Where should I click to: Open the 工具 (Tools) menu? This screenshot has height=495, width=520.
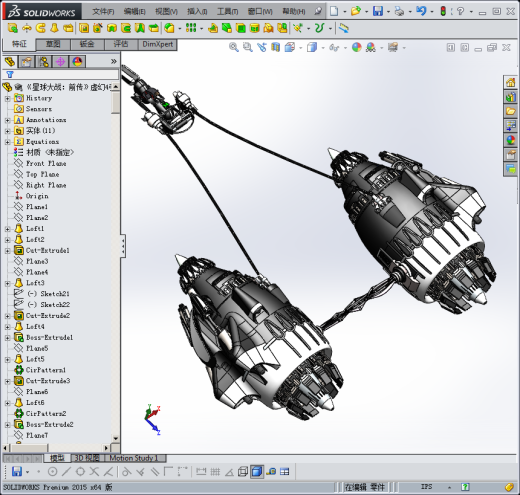(x=227, y=11)
